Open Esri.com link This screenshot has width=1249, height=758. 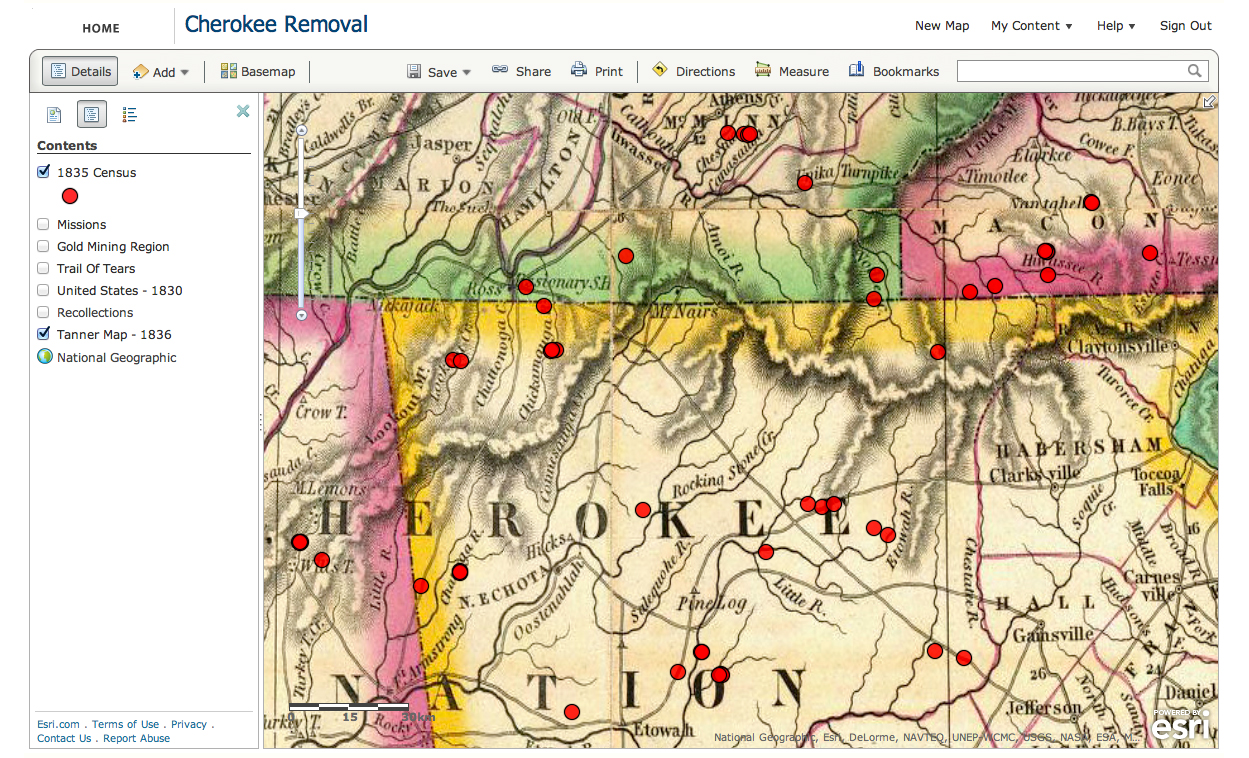(58, 724)
